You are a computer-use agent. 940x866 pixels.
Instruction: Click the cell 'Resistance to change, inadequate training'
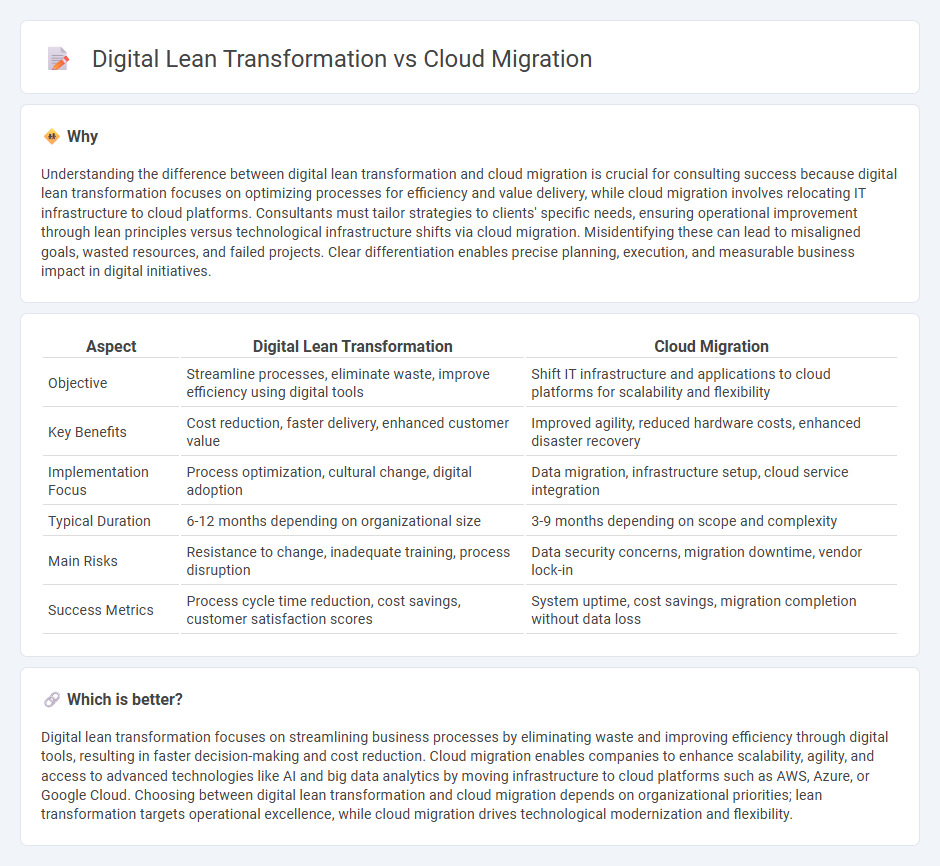point(352,561)
